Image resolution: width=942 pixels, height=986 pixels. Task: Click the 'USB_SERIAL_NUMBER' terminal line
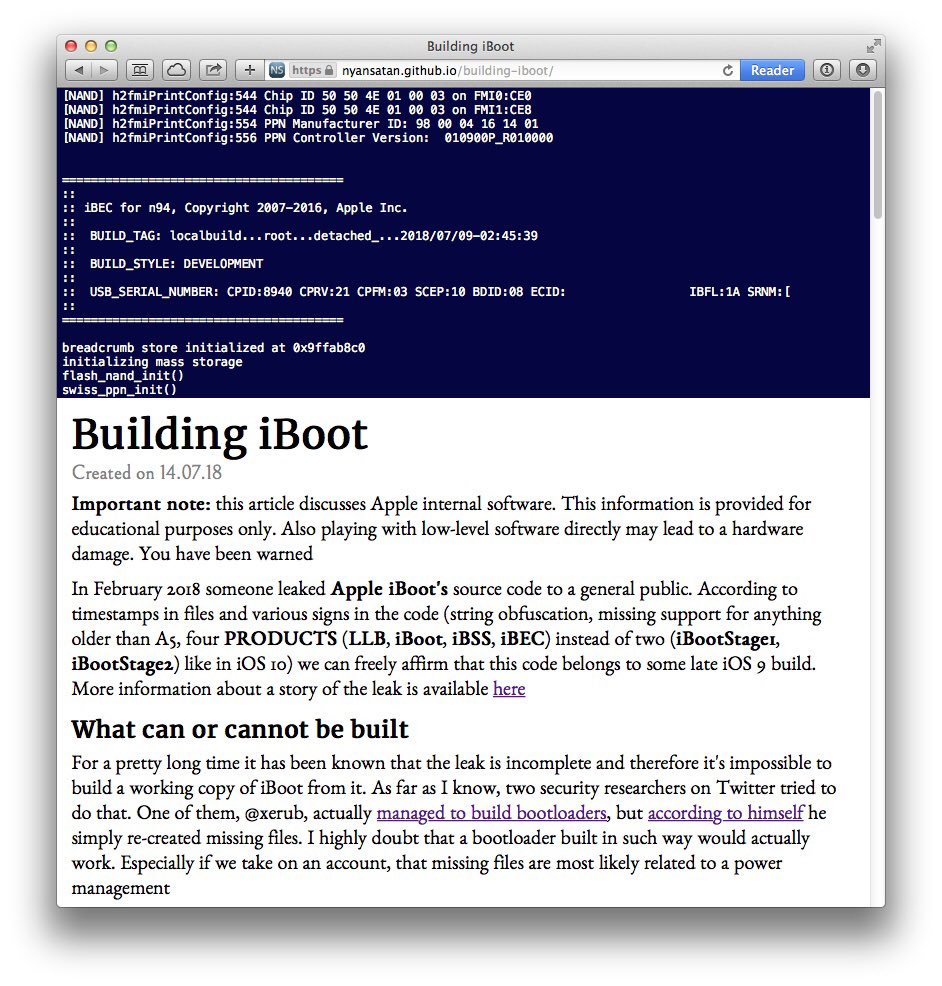point(440,292)
